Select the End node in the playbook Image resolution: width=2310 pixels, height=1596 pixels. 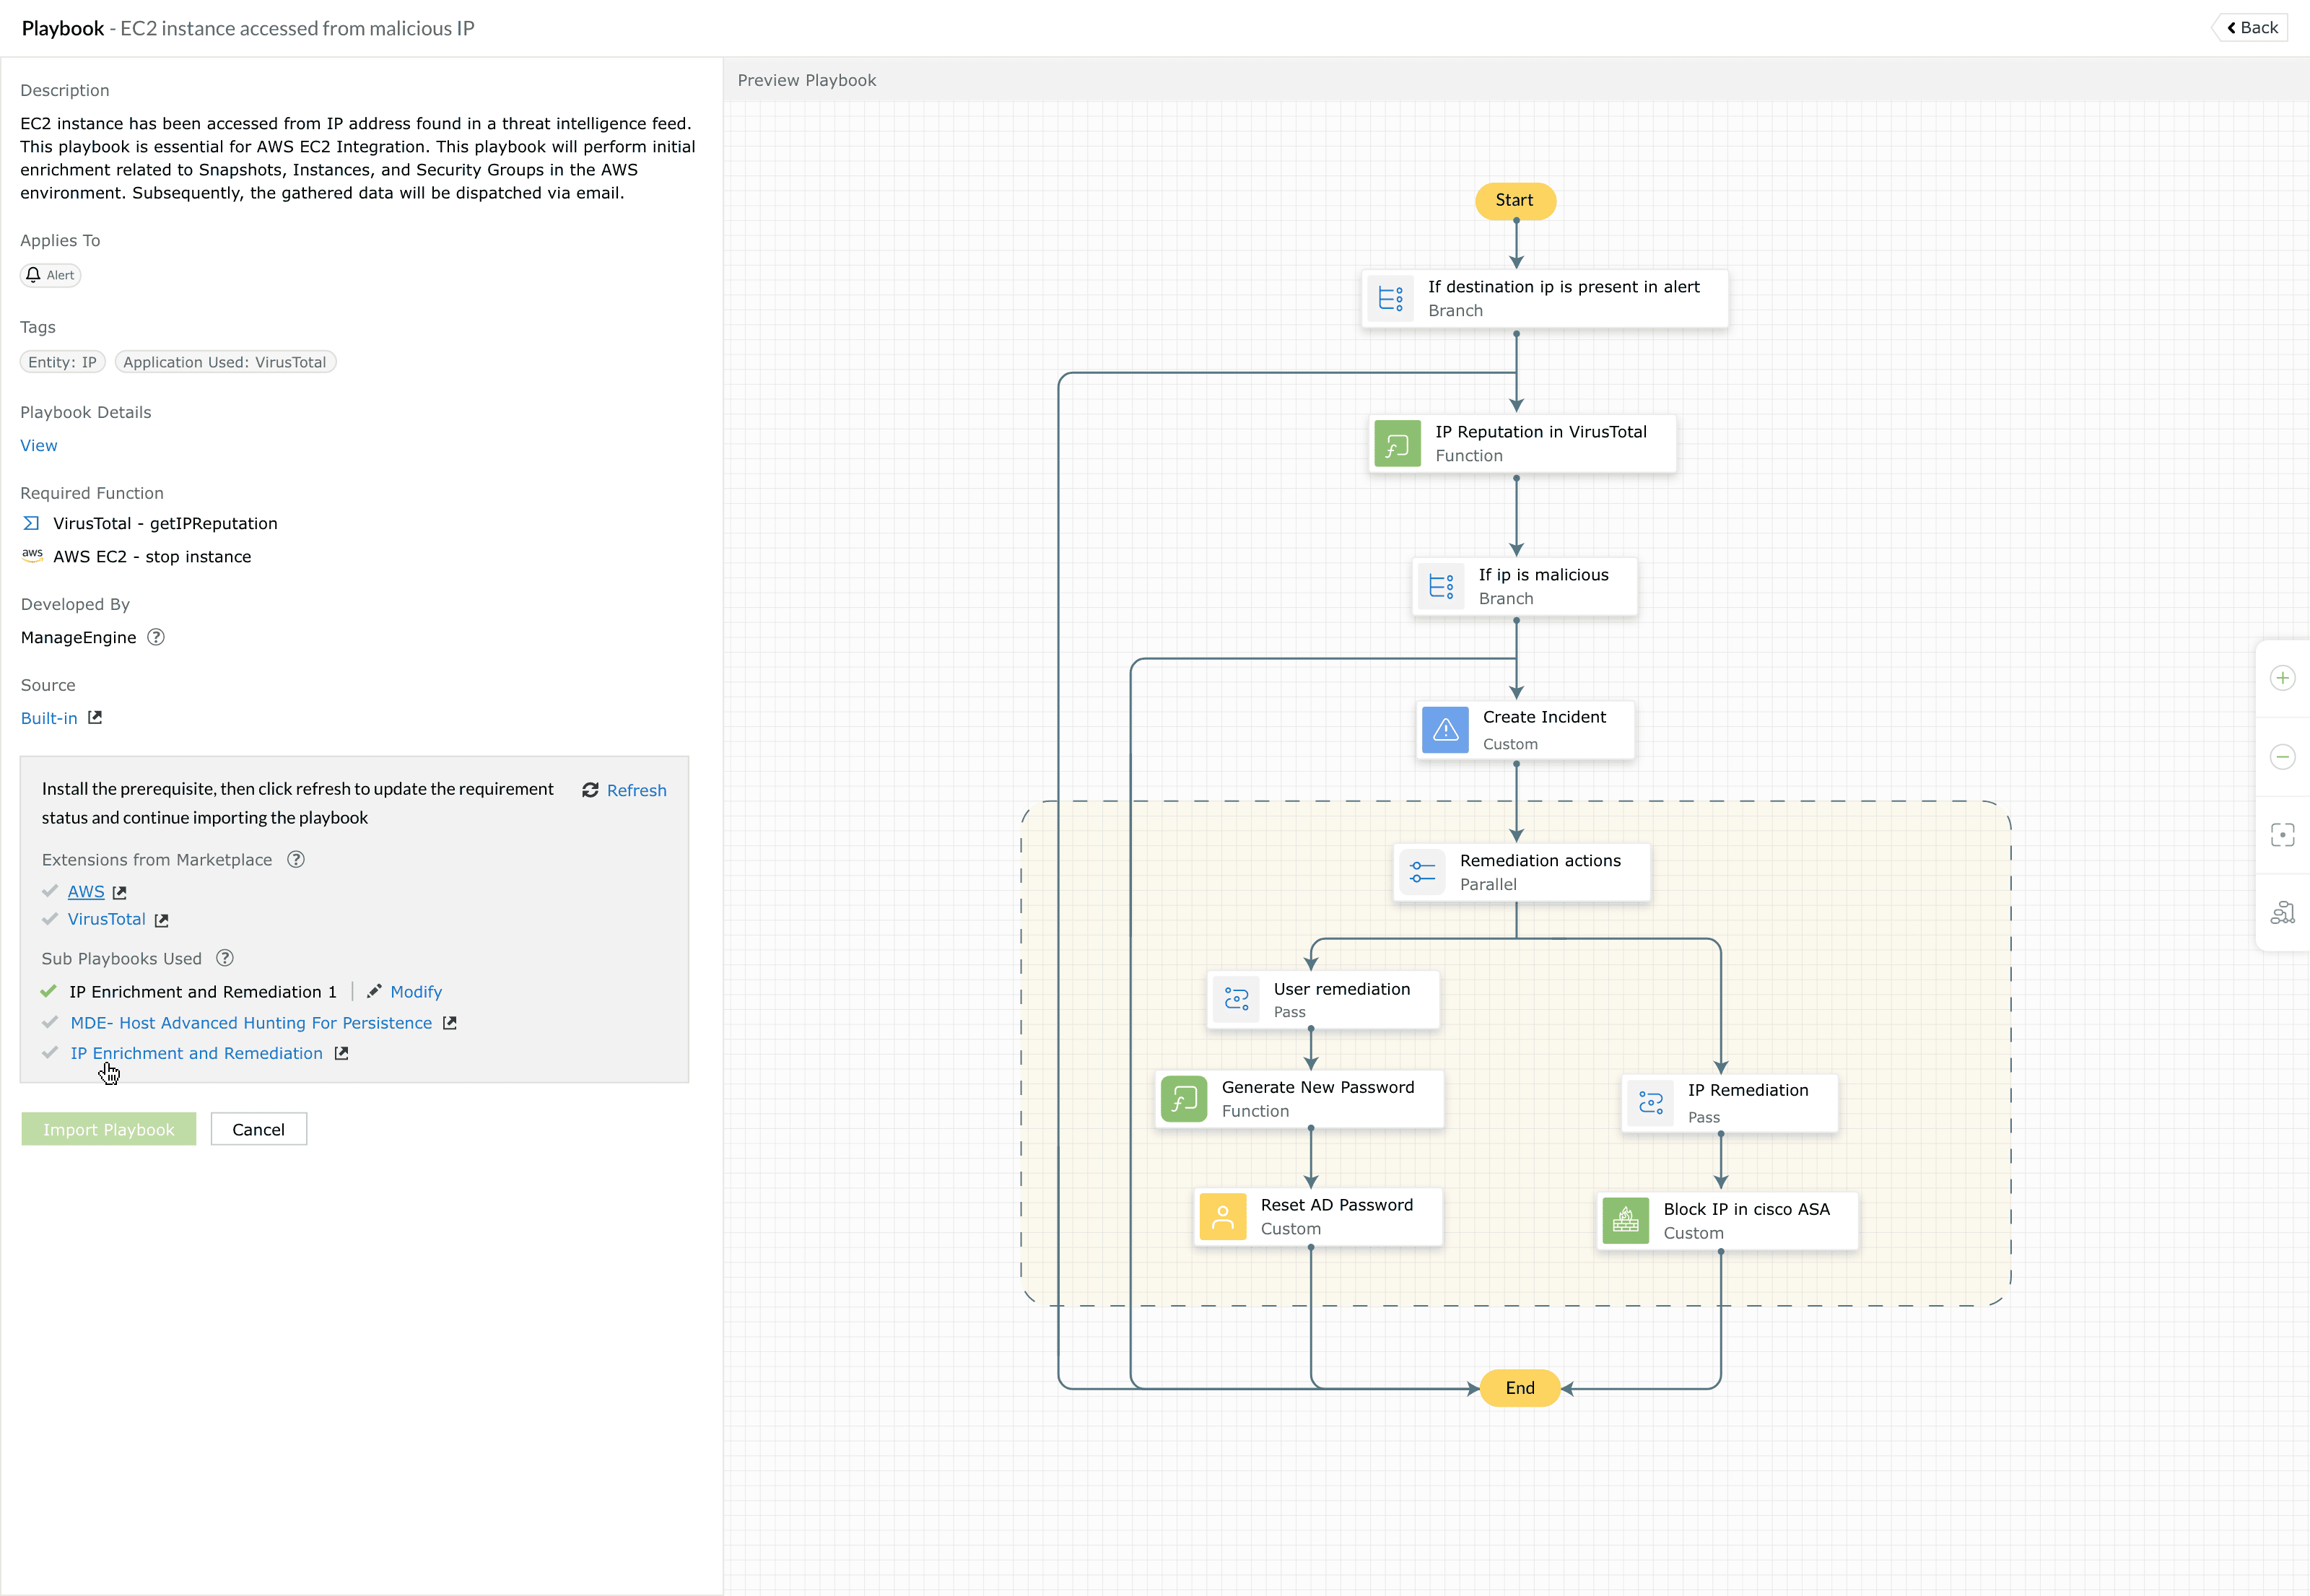tap(1520, 1388)
